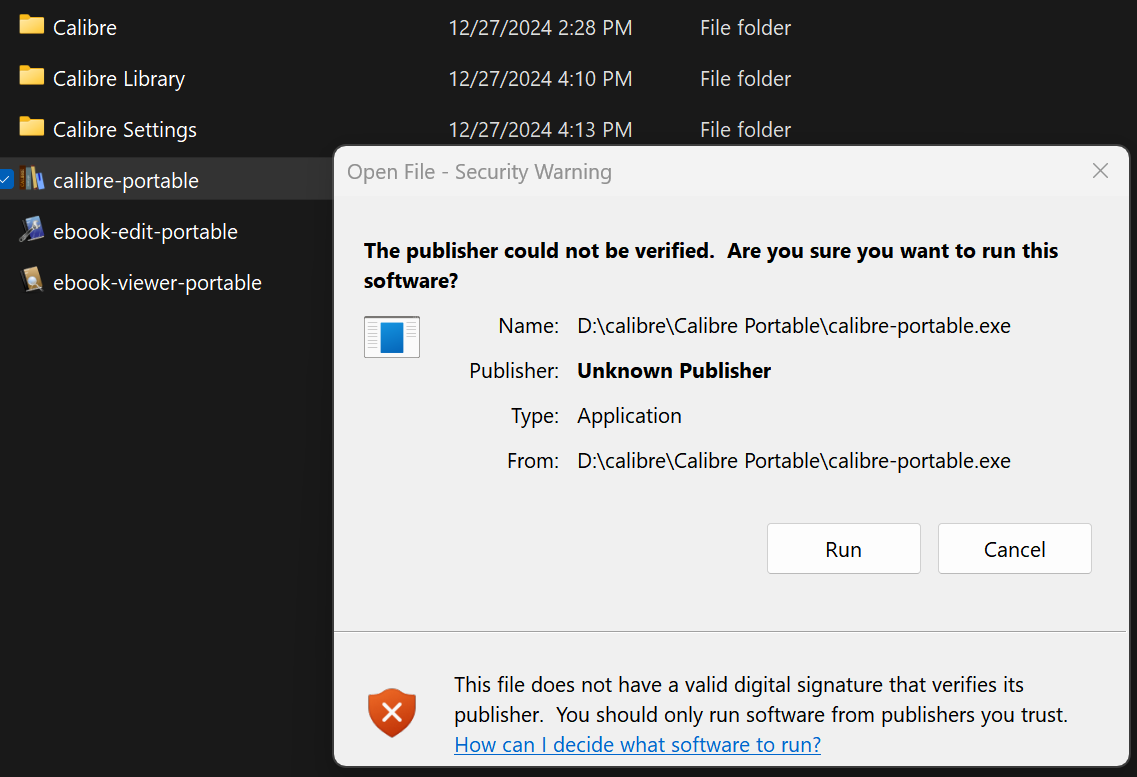Click the red shield warning icon
Screen dimensions: 1137x777
[392, 712]
